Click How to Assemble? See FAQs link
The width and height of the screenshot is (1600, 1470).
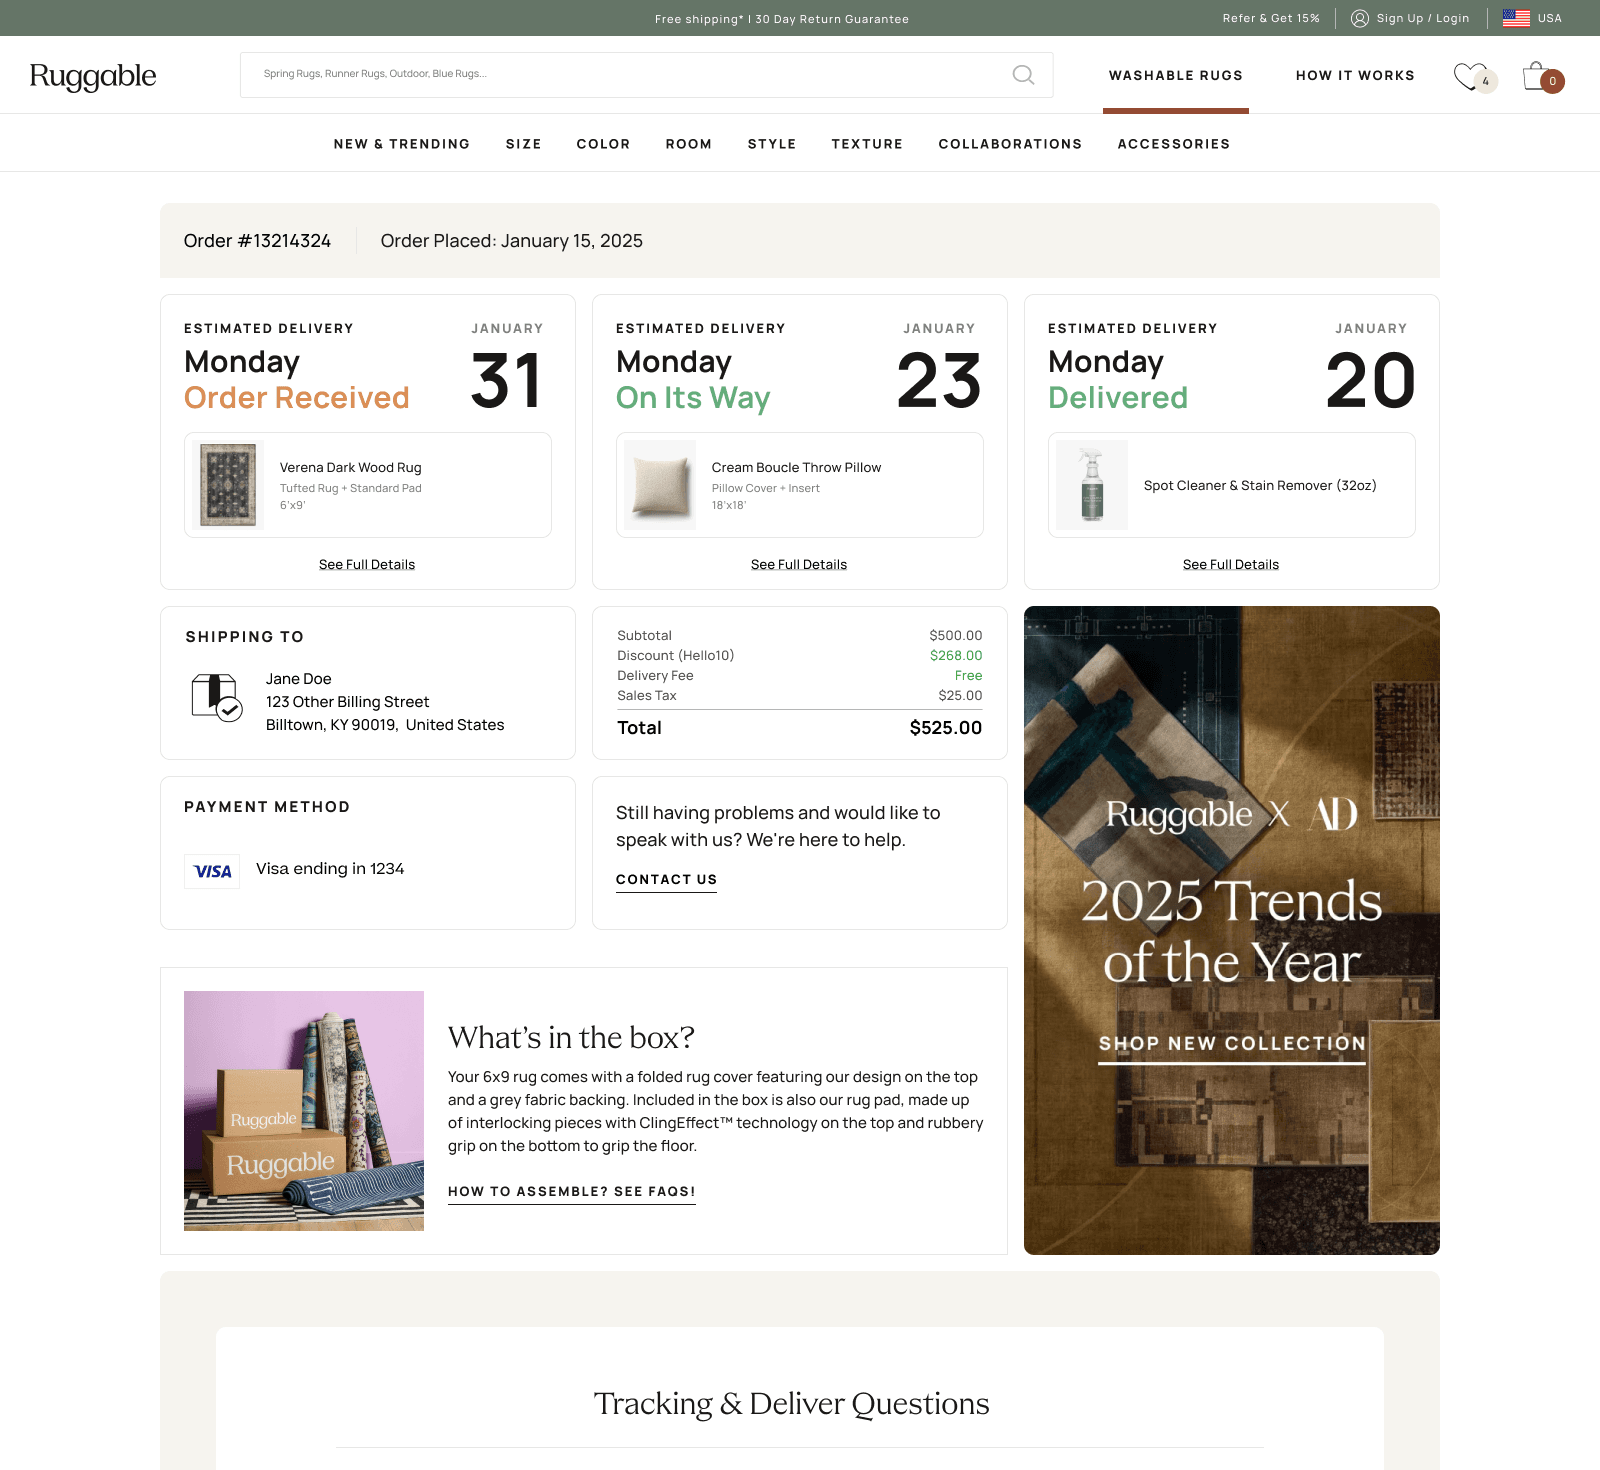(x=572, y=1192)
